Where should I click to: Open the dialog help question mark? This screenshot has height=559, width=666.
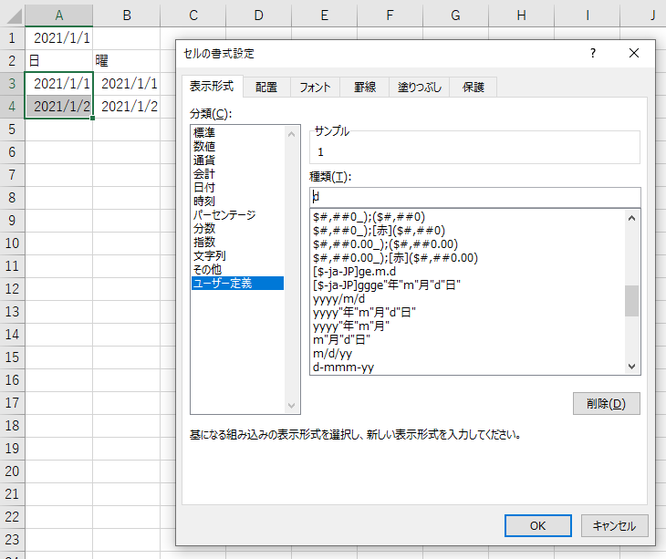tap(593, 53)
